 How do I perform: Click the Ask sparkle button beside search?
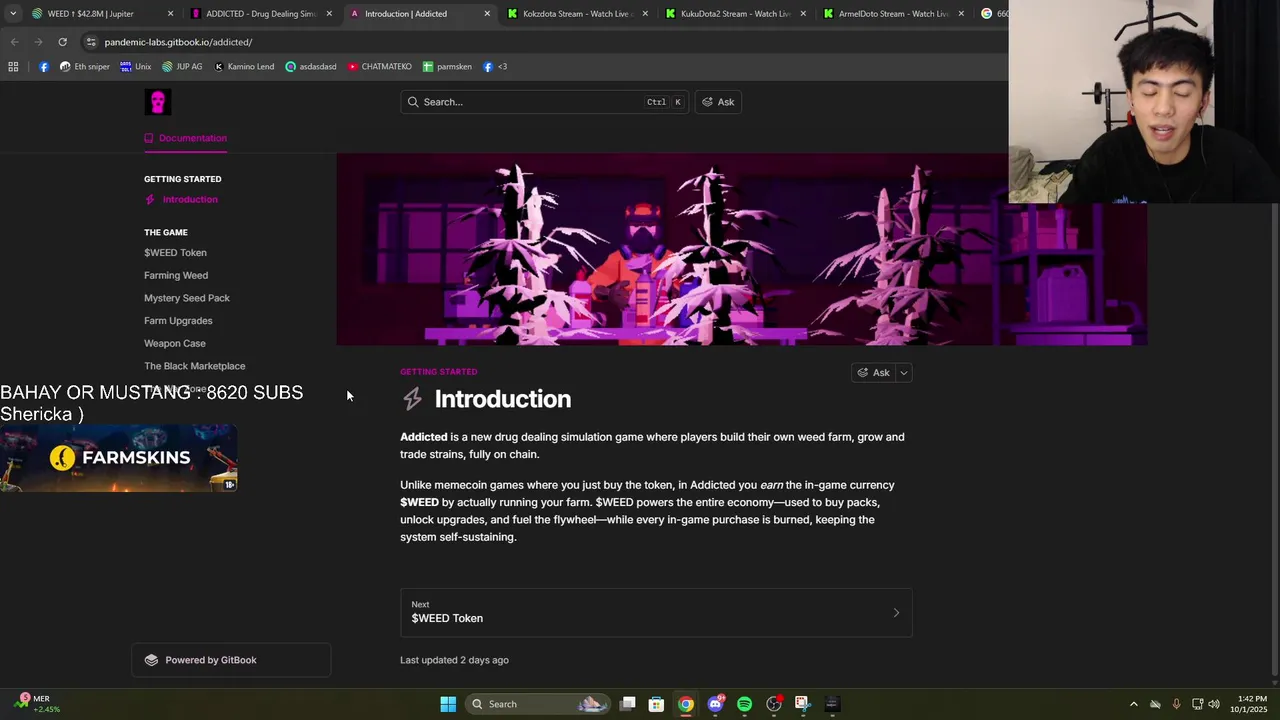click(718, 102)
